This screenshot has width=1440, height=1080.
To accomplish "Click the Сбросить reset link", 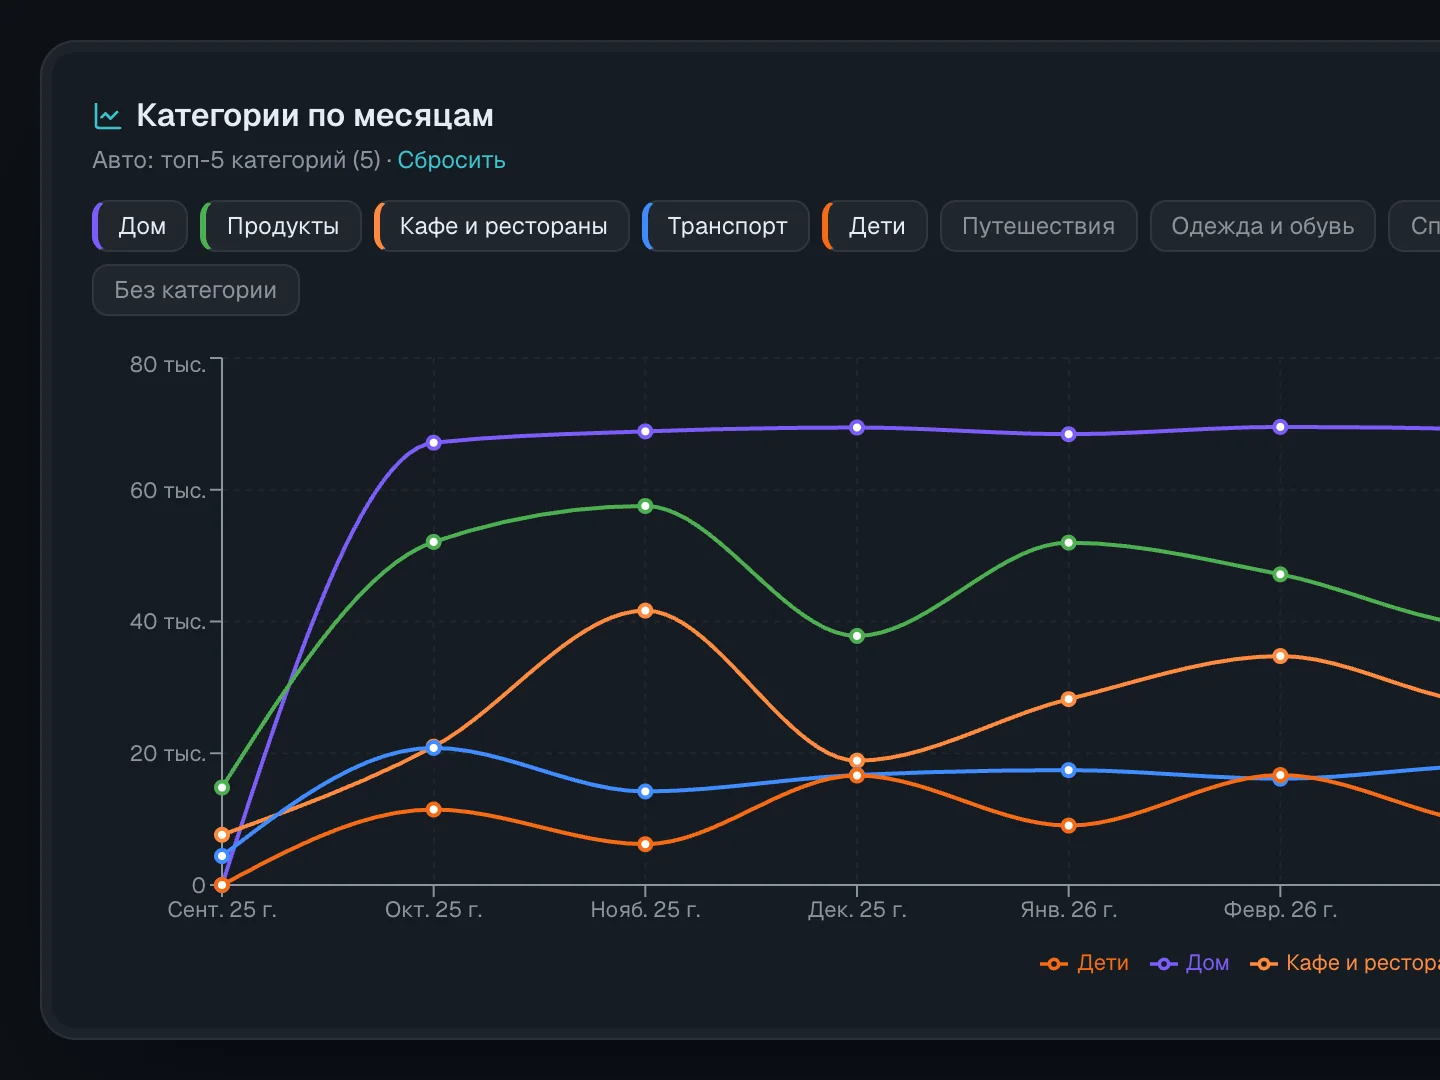I will (x=451, y=160).
